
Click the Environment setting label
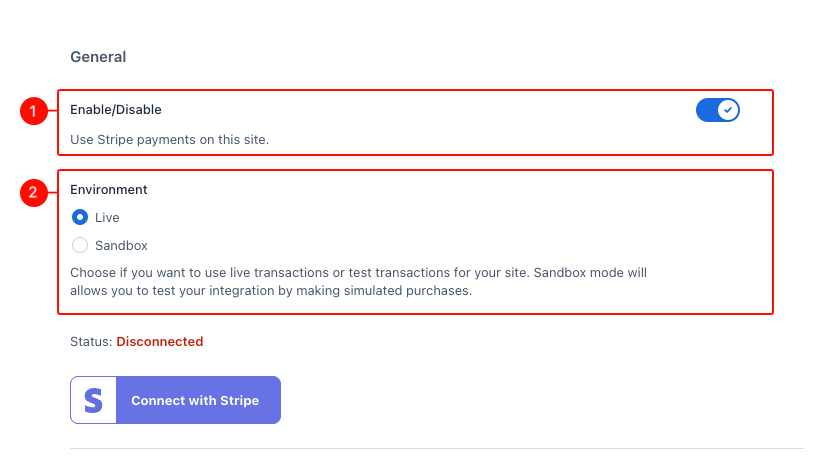tap(108, 189)
